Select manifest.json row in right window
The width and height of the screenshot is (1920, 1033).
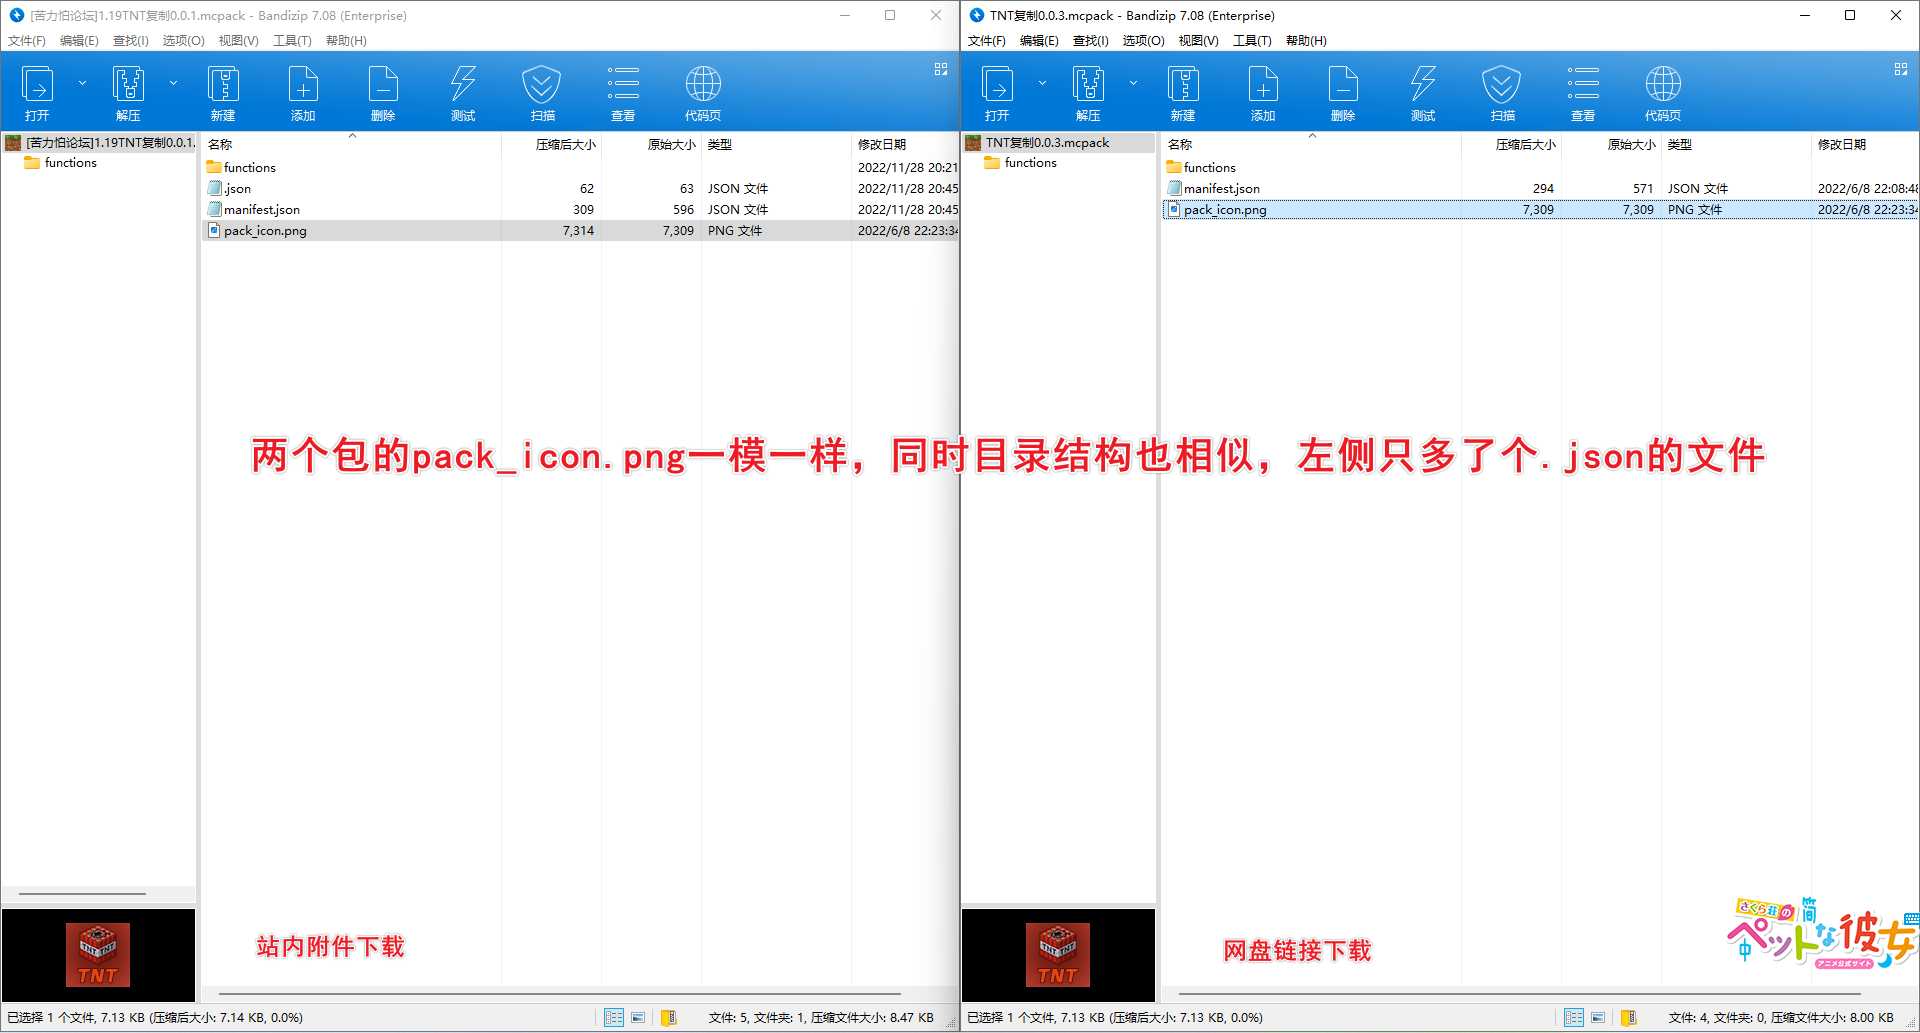1540,189
